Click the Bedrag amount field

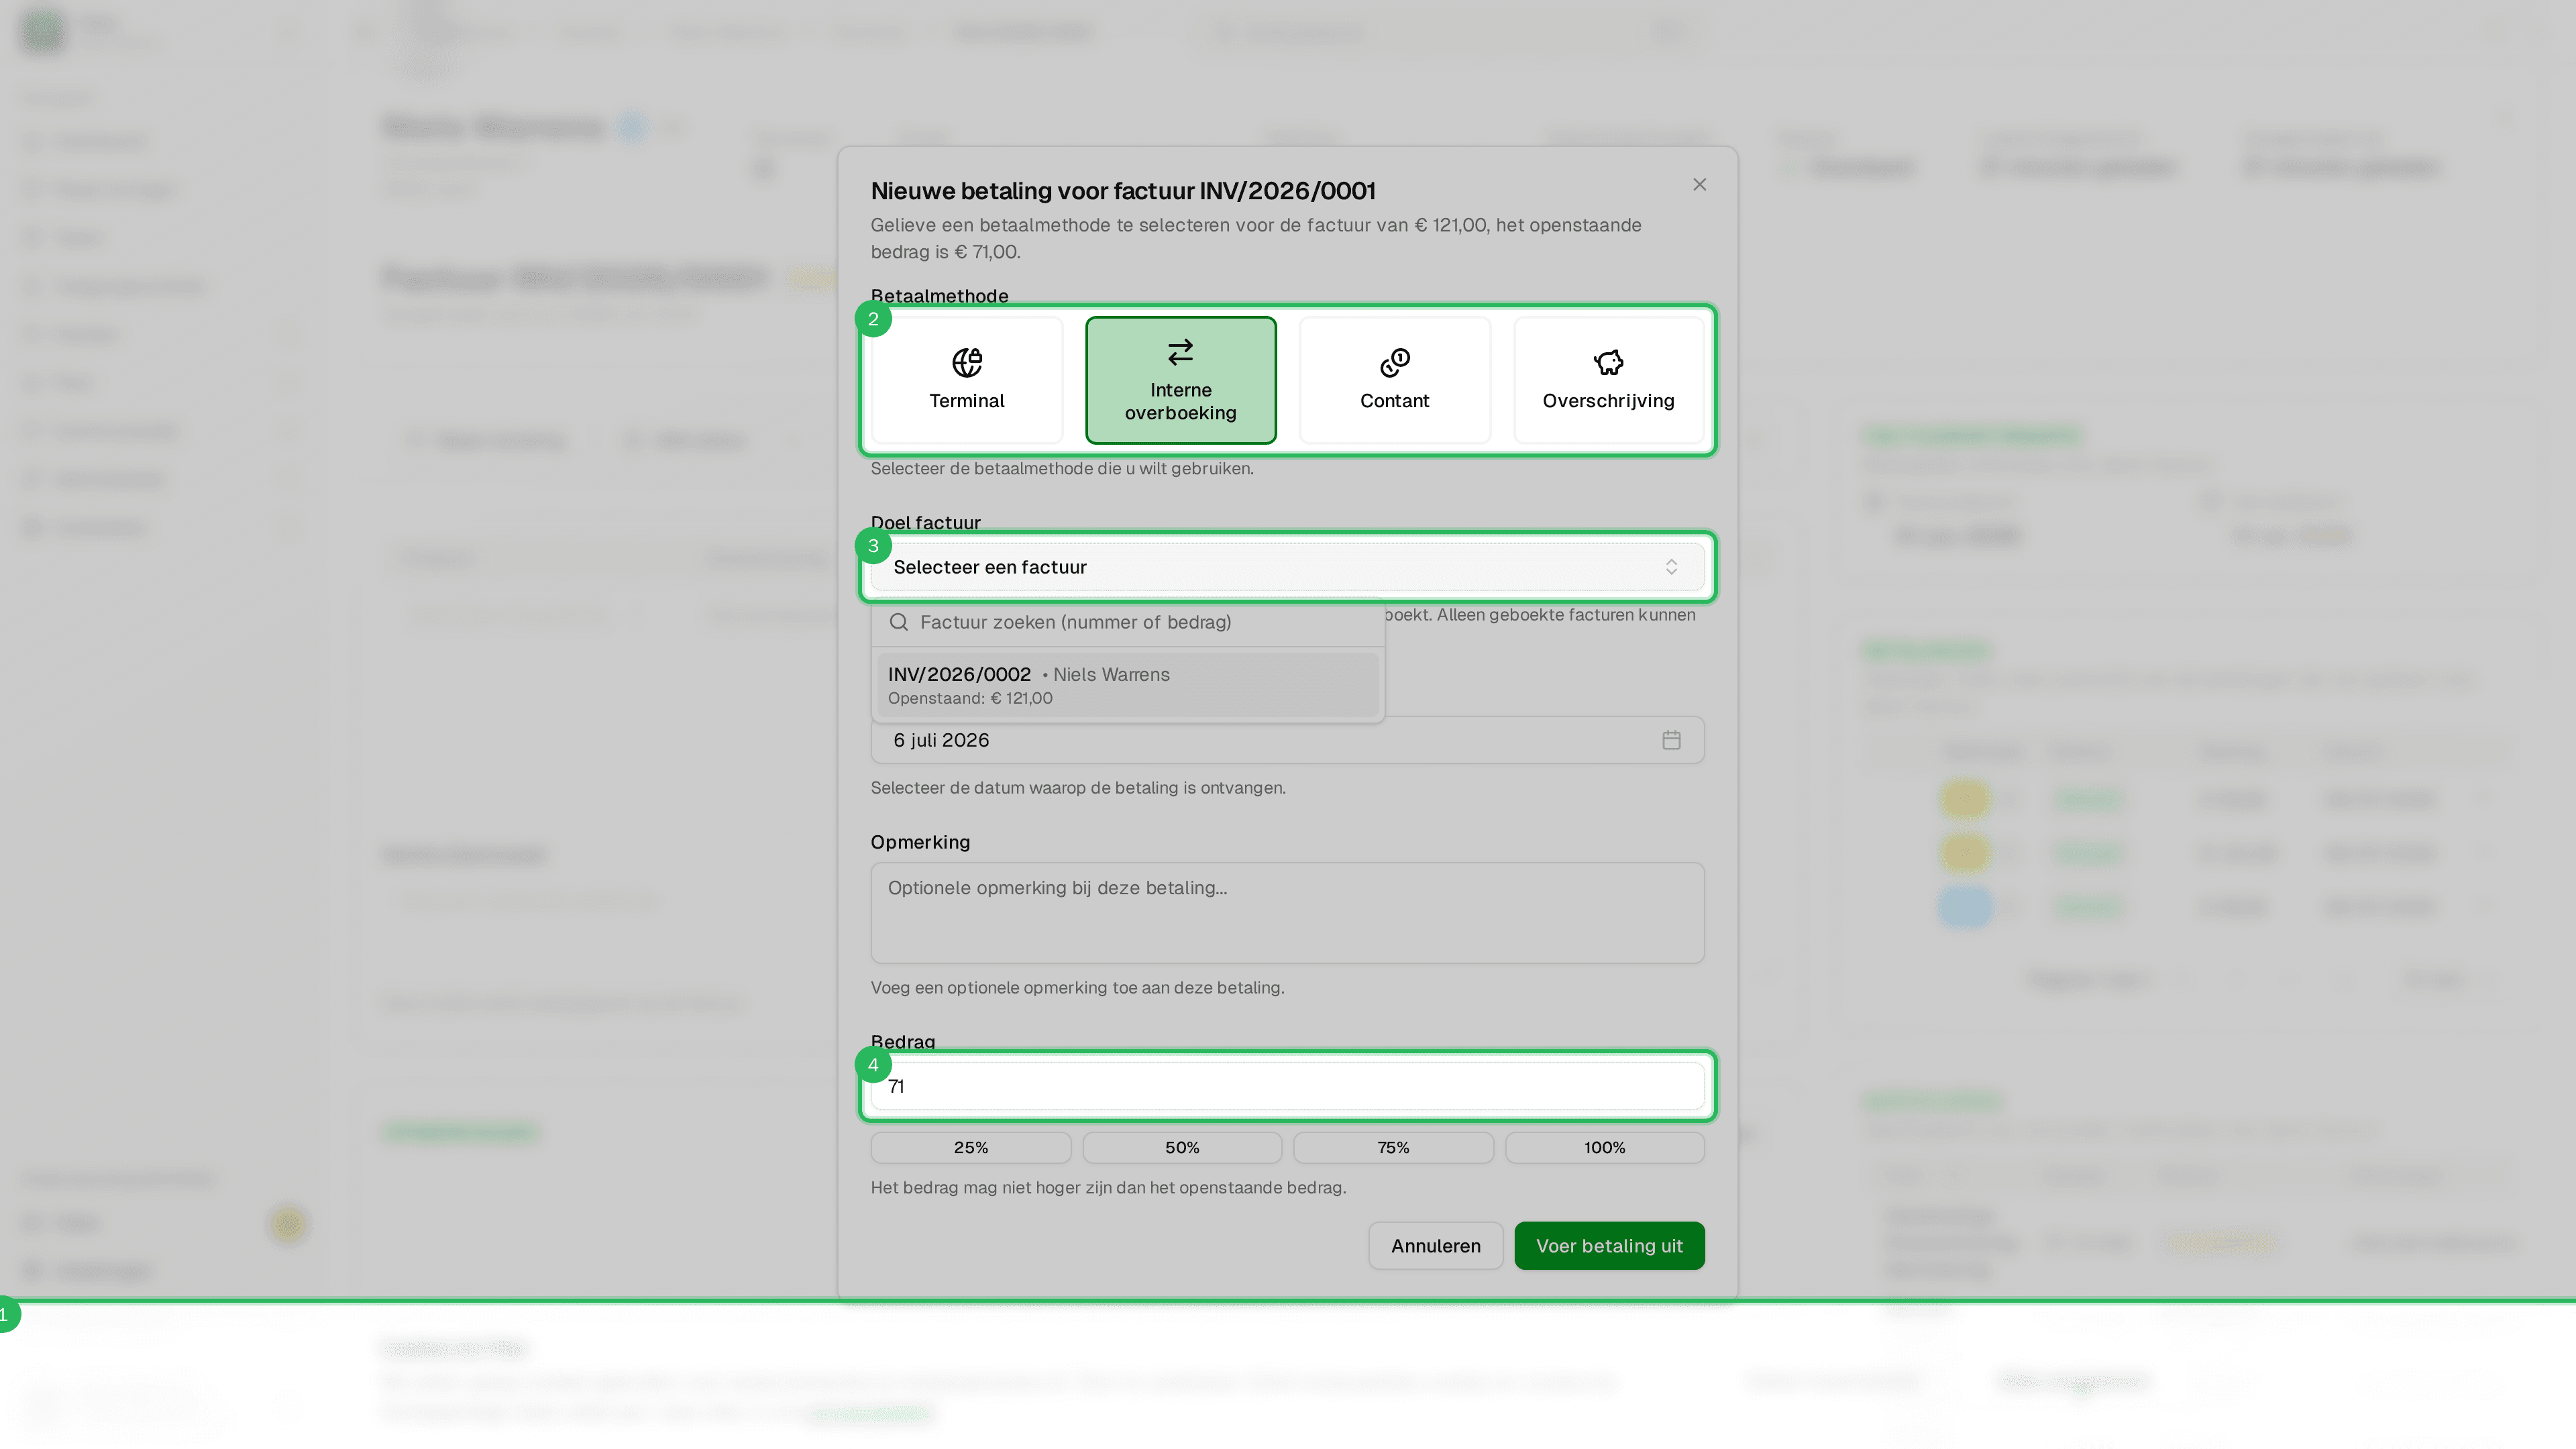[1287, 1086]
